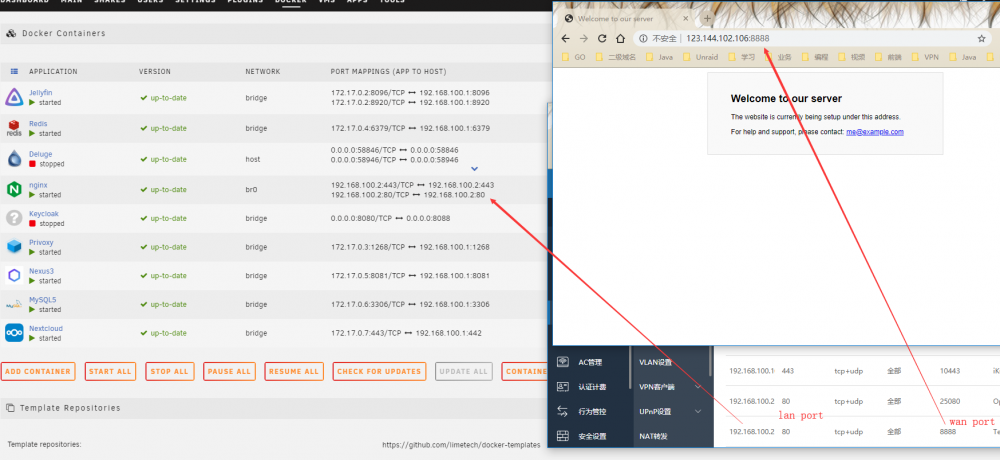
Task: Click the github limetech docker-templates URL
Action: (x=461, y=445)
